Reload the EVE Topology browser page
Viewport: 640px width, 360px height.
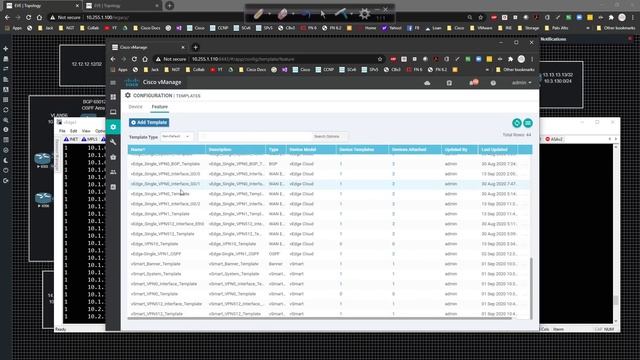coord(28,18)
